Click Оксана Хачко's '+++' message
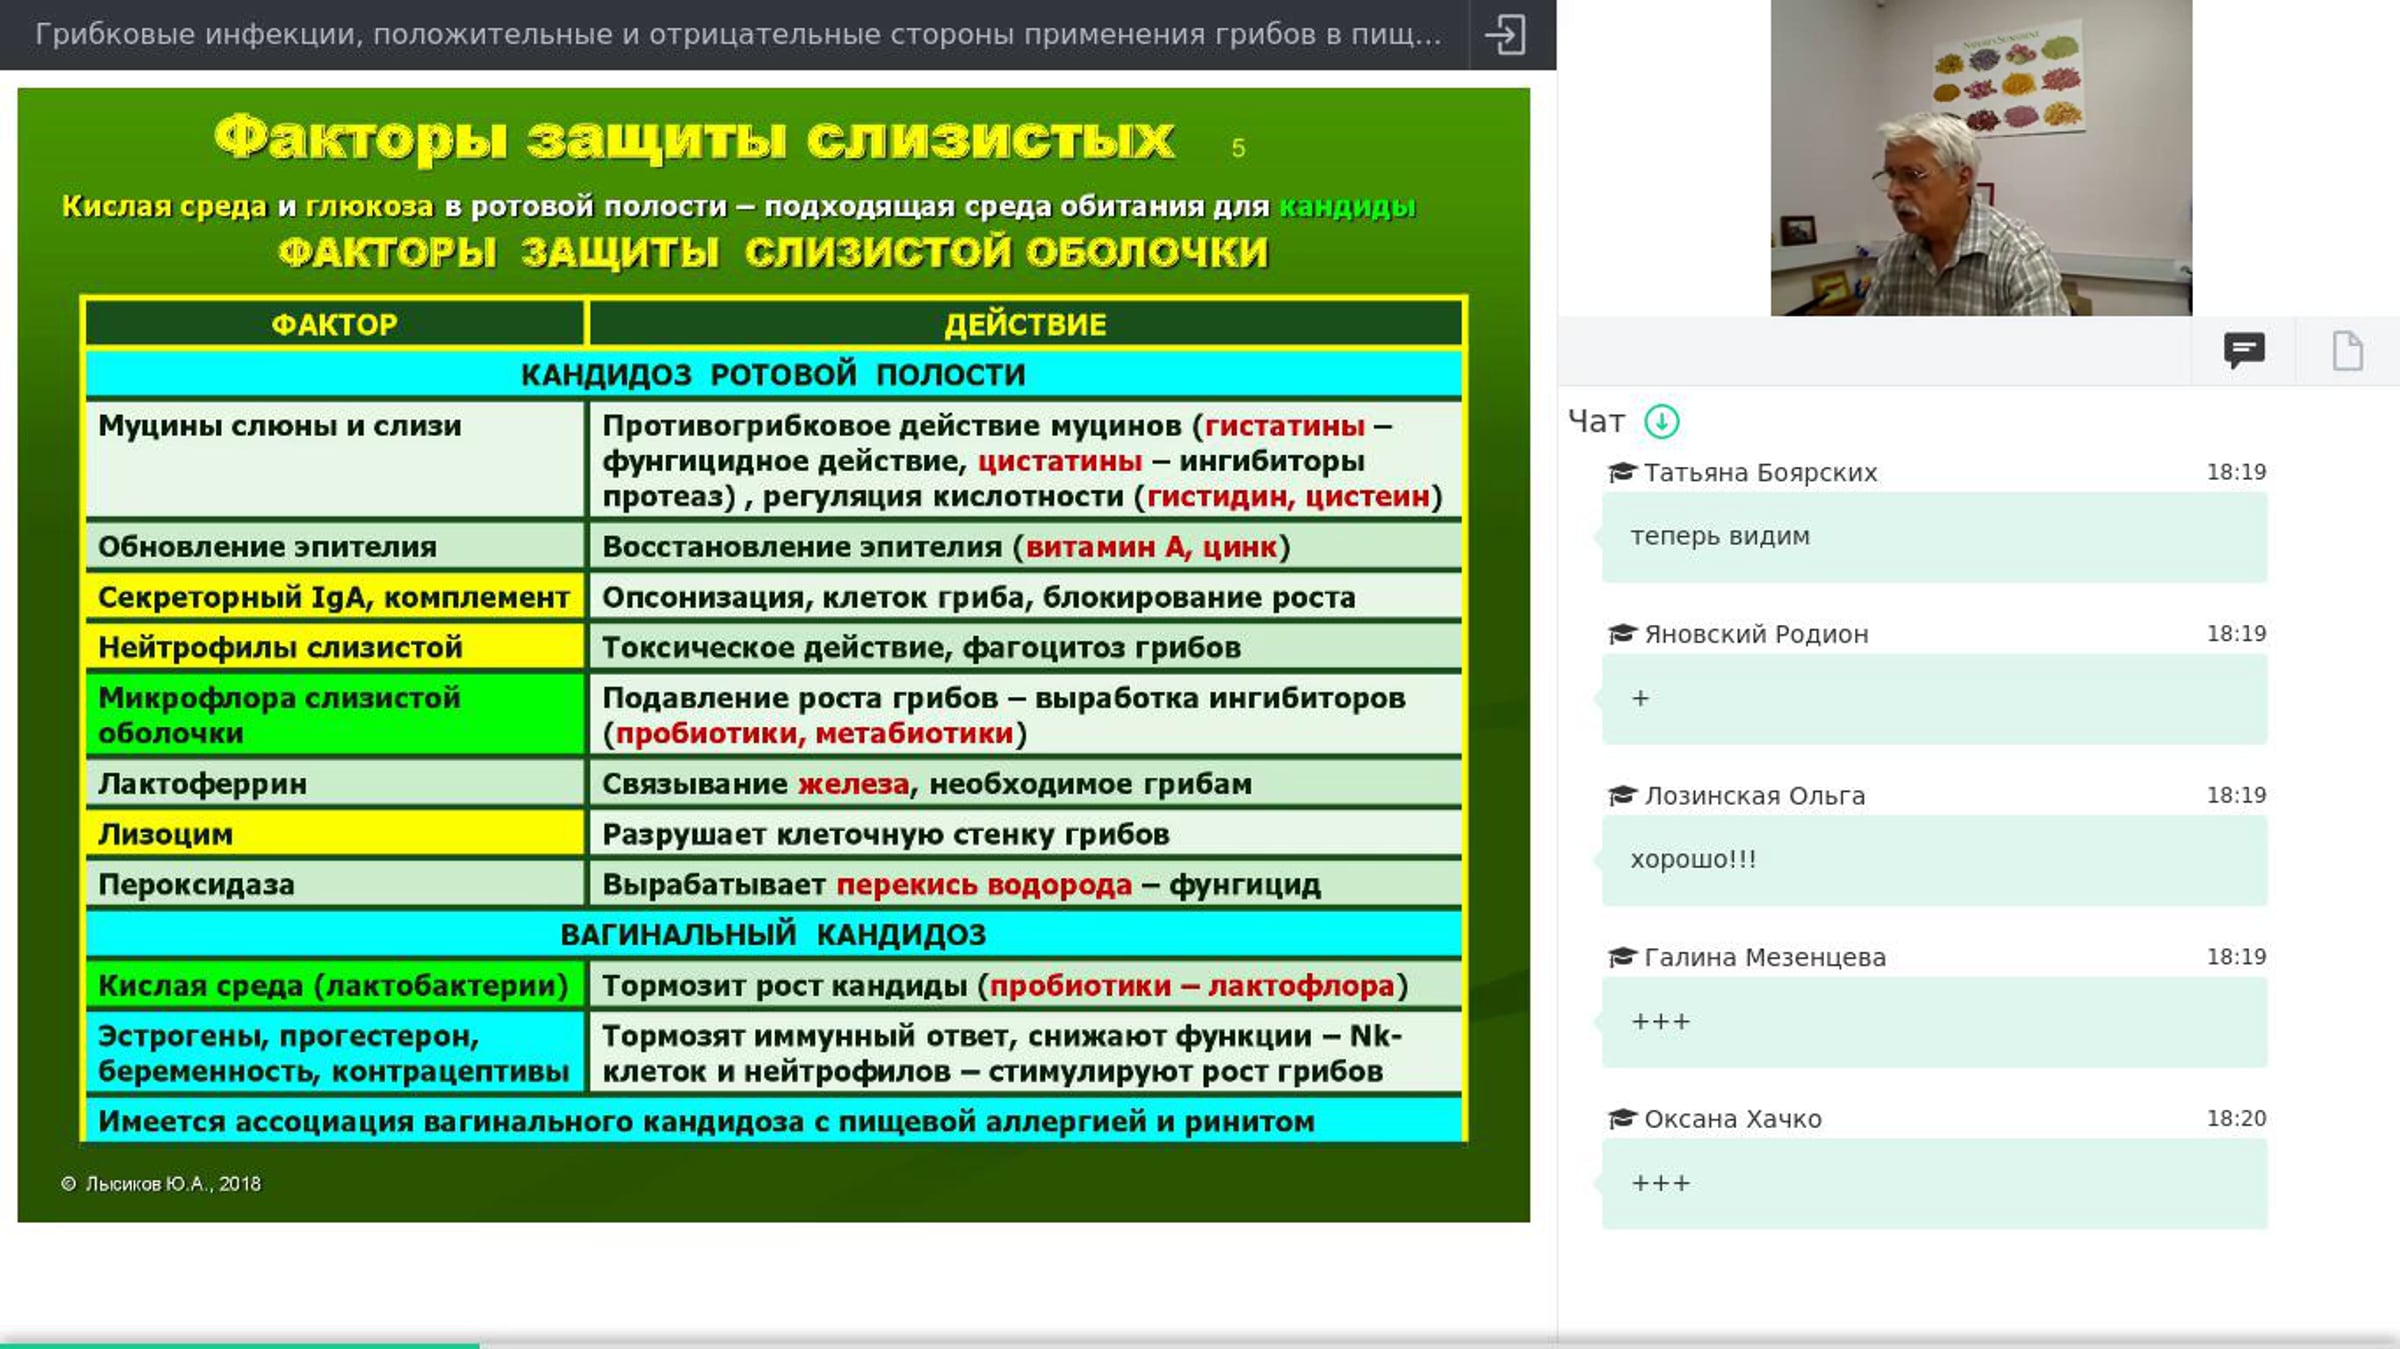This screenshot has height=1349, width=2400. tap(1934, 1184)
